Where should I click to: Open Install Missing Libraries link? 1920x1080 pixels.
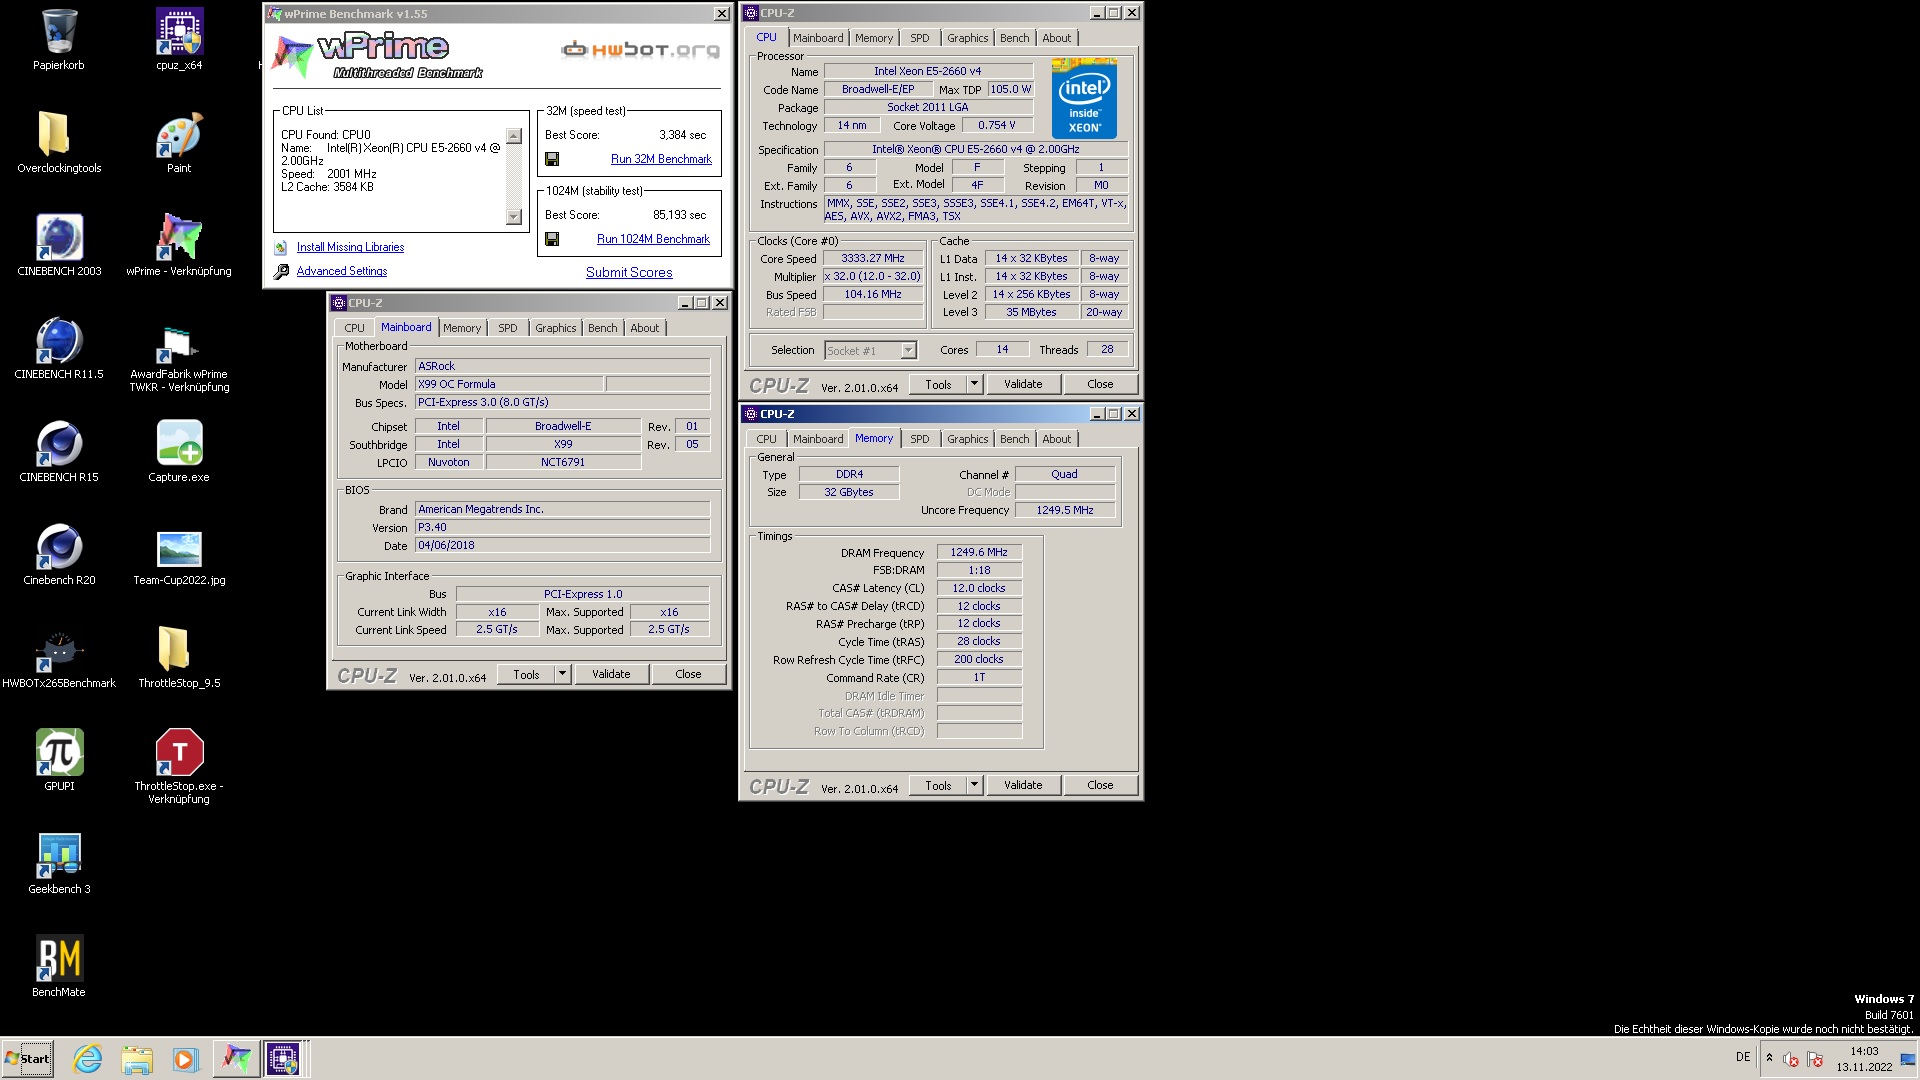pyautogui.click(x=350, y=247)
